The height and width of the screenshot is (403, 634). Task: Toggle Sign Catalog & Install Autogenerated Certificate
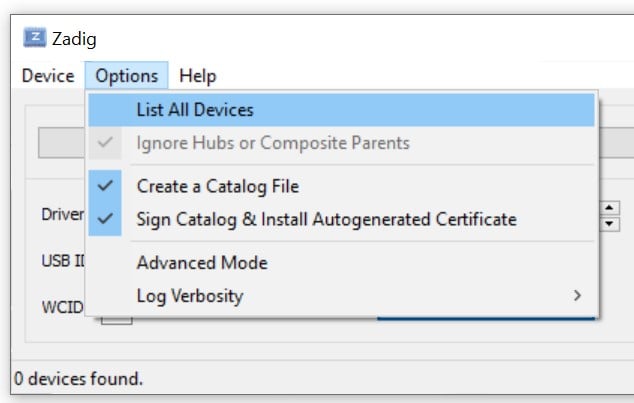tap(326, 219)
